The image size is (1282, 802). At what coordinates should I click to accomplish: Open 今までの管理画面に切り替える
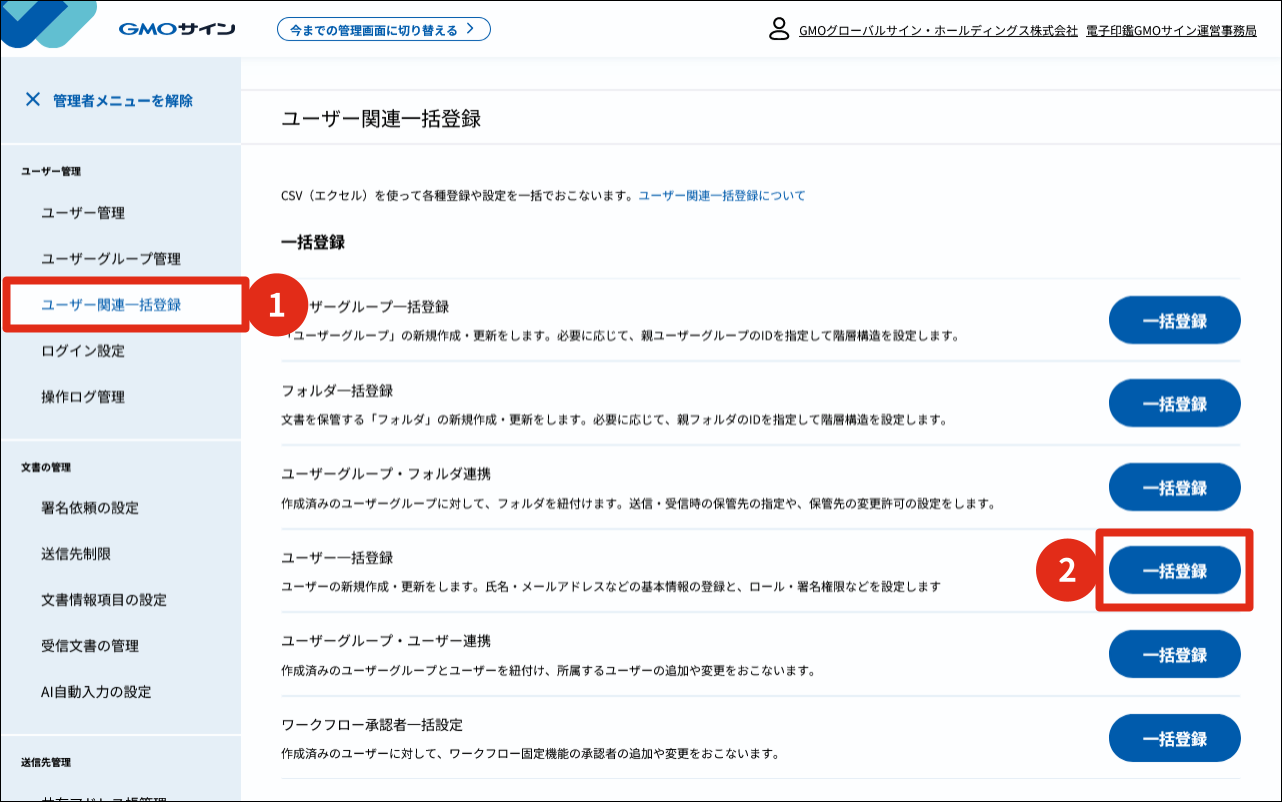coord(383,29)
